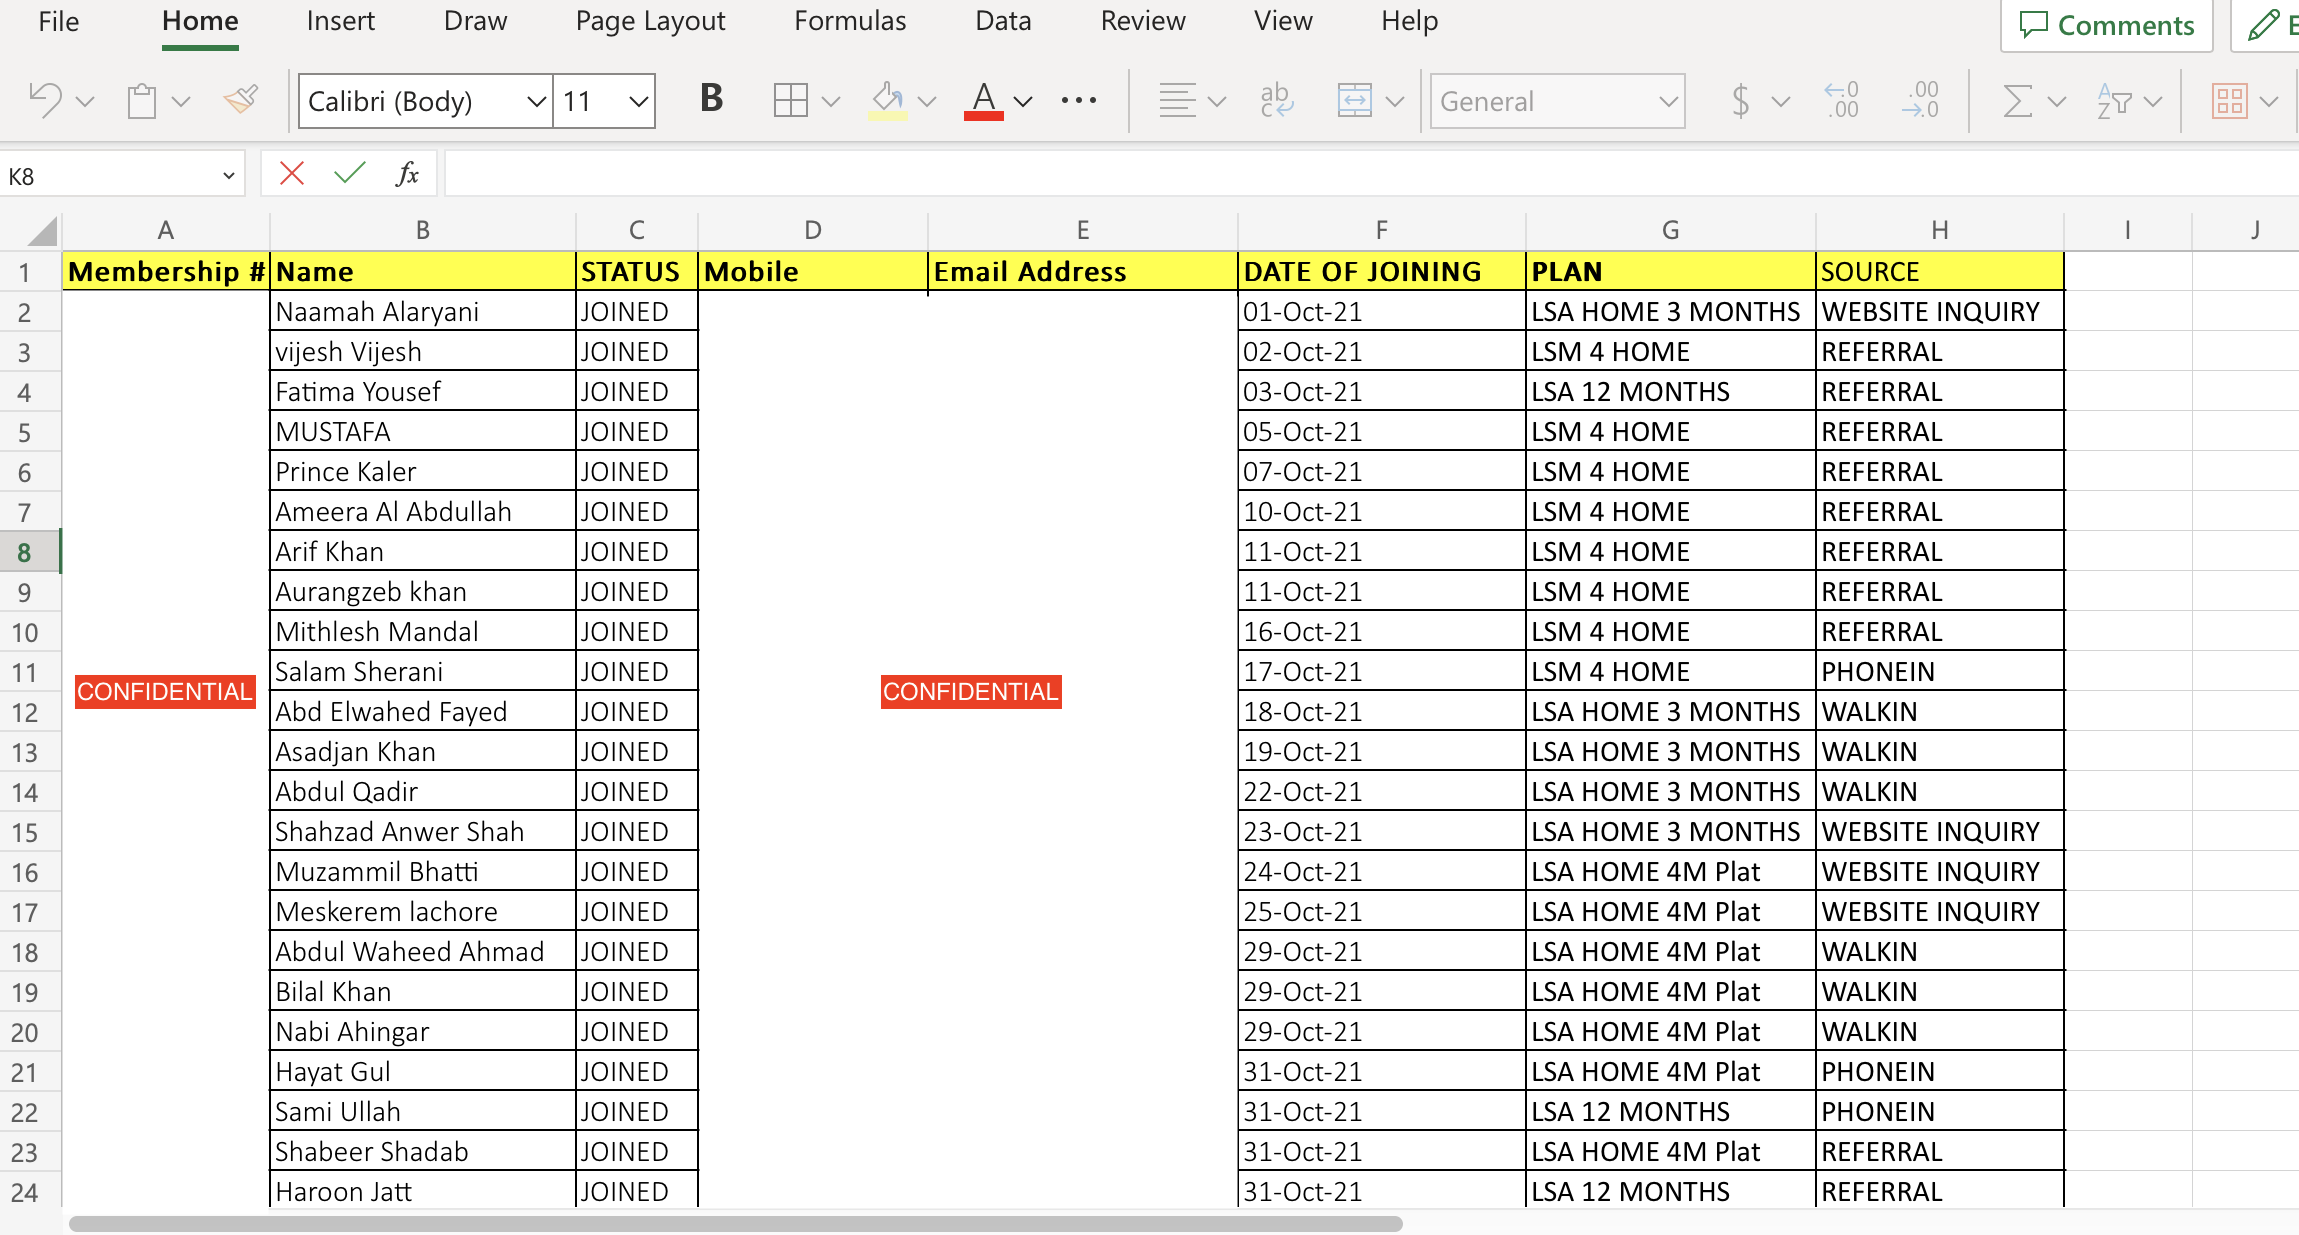Apply the yellow fill color bucket

click(x=887, y=100)
